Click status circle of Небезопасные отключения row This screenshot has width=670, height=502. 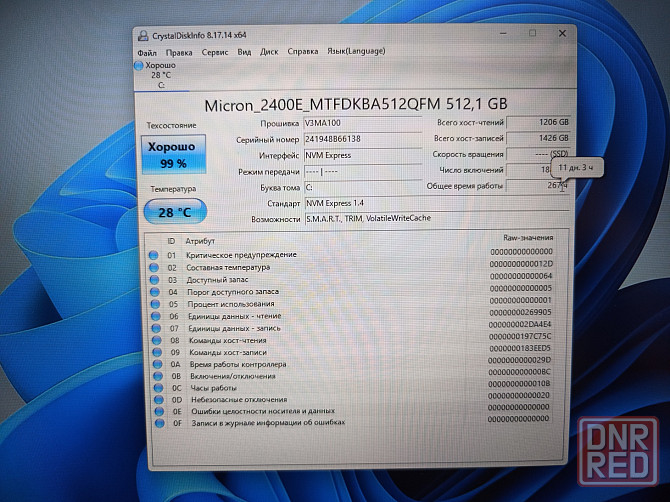(159, 400)
